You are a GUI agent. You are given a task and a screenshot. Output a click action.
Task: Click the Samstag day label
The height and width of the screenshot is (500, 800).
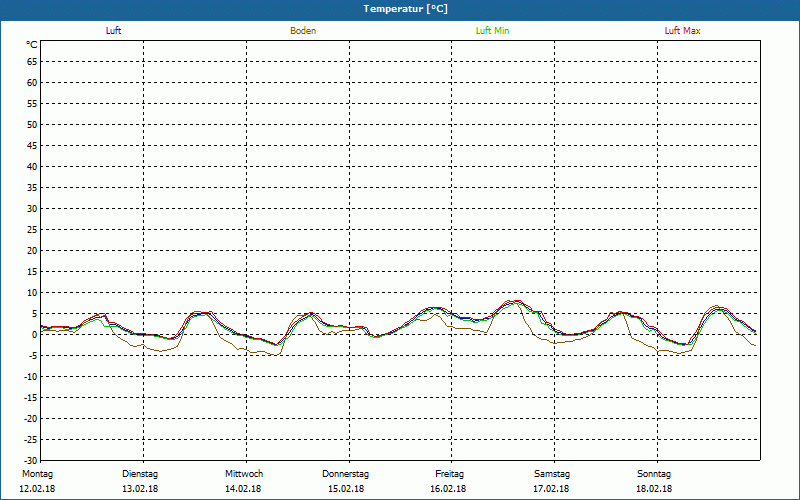552,474
